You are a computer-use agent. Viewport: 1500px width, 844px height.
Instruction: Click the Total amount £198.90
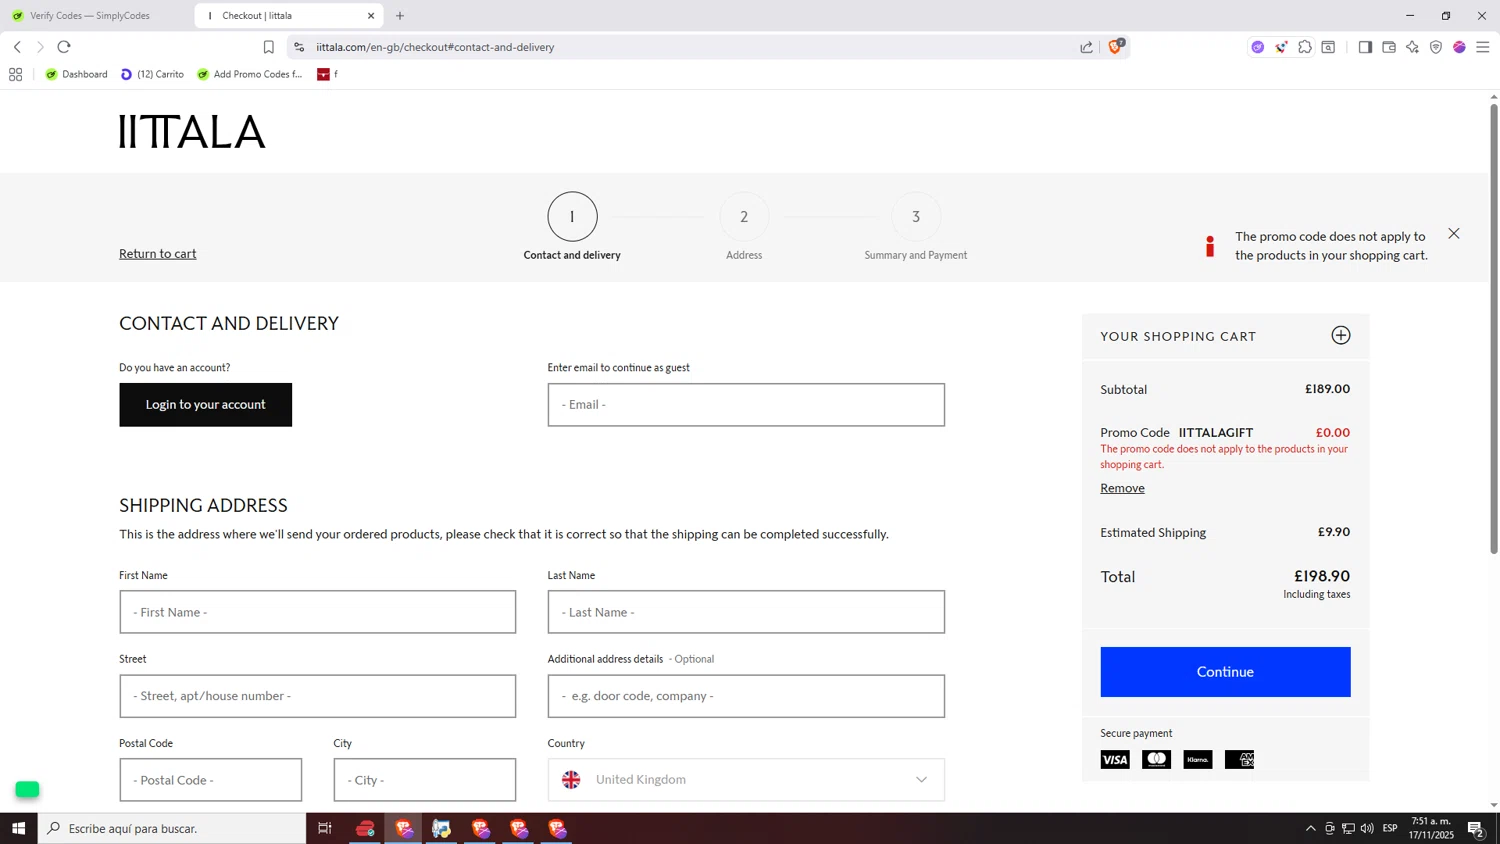click(1322, 576)
